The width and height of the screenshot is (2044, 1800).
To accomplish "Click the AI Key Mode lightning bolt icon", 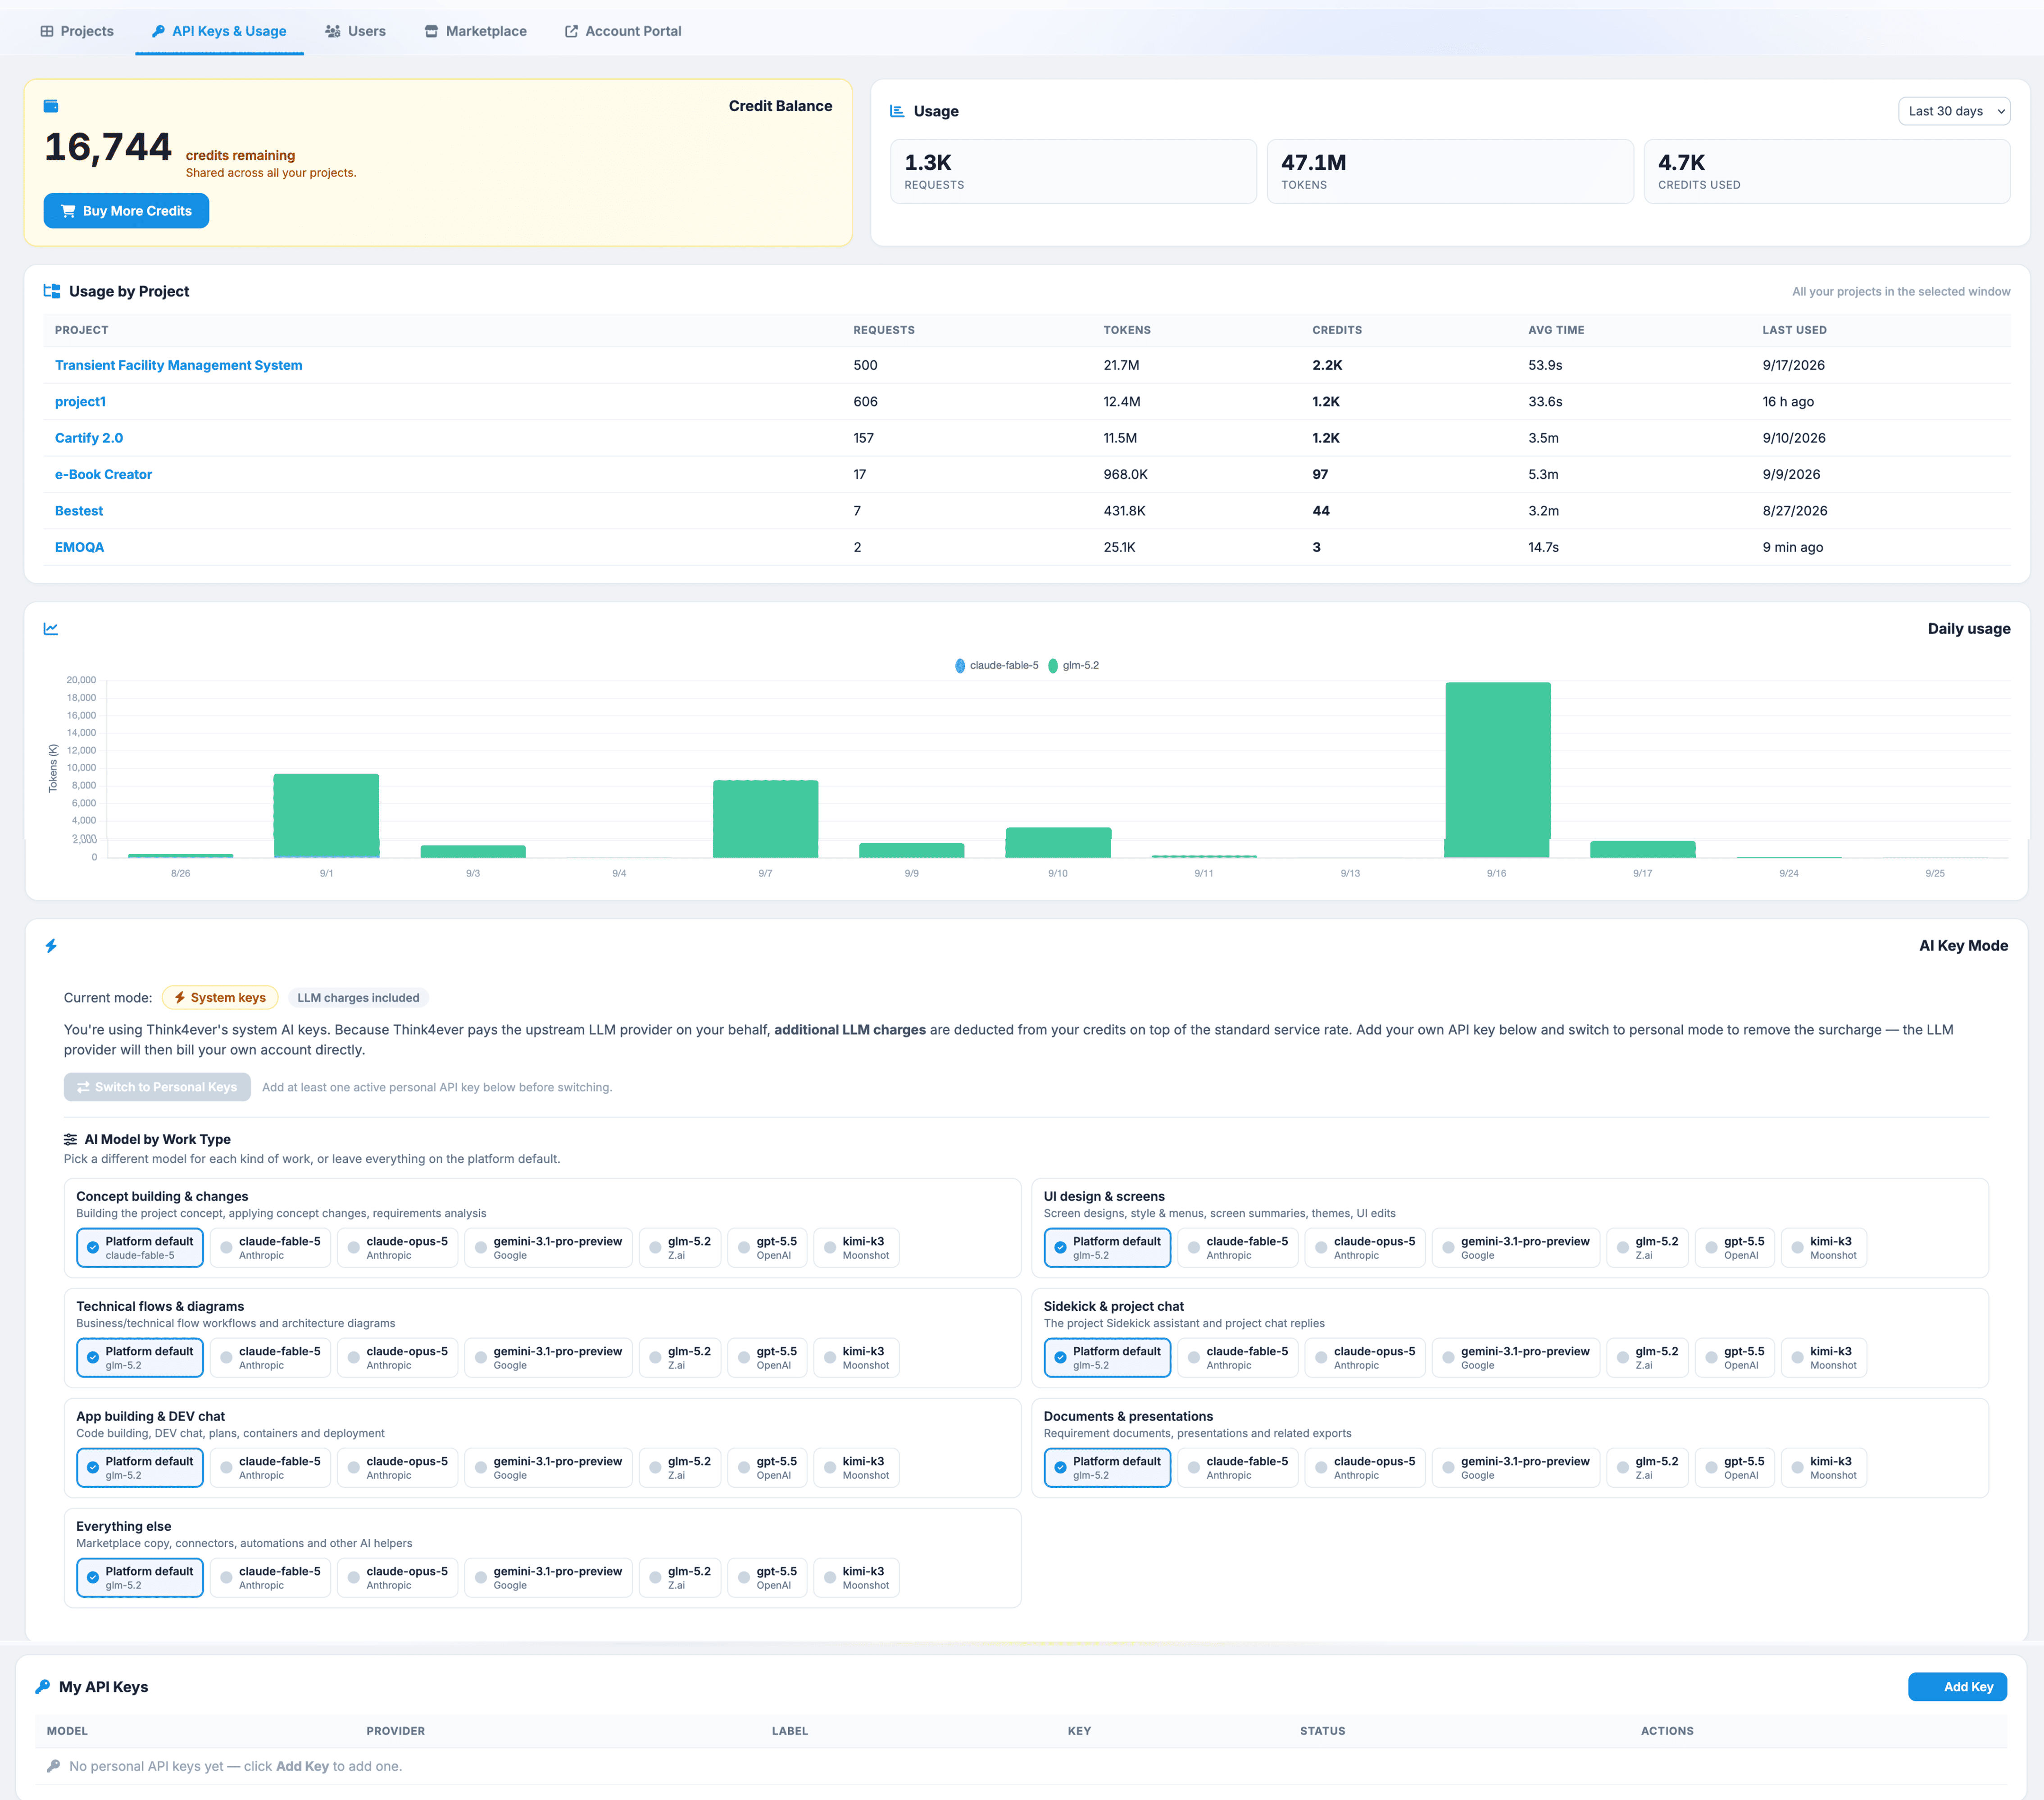I will pyautogui.click(x=51, y=946).
